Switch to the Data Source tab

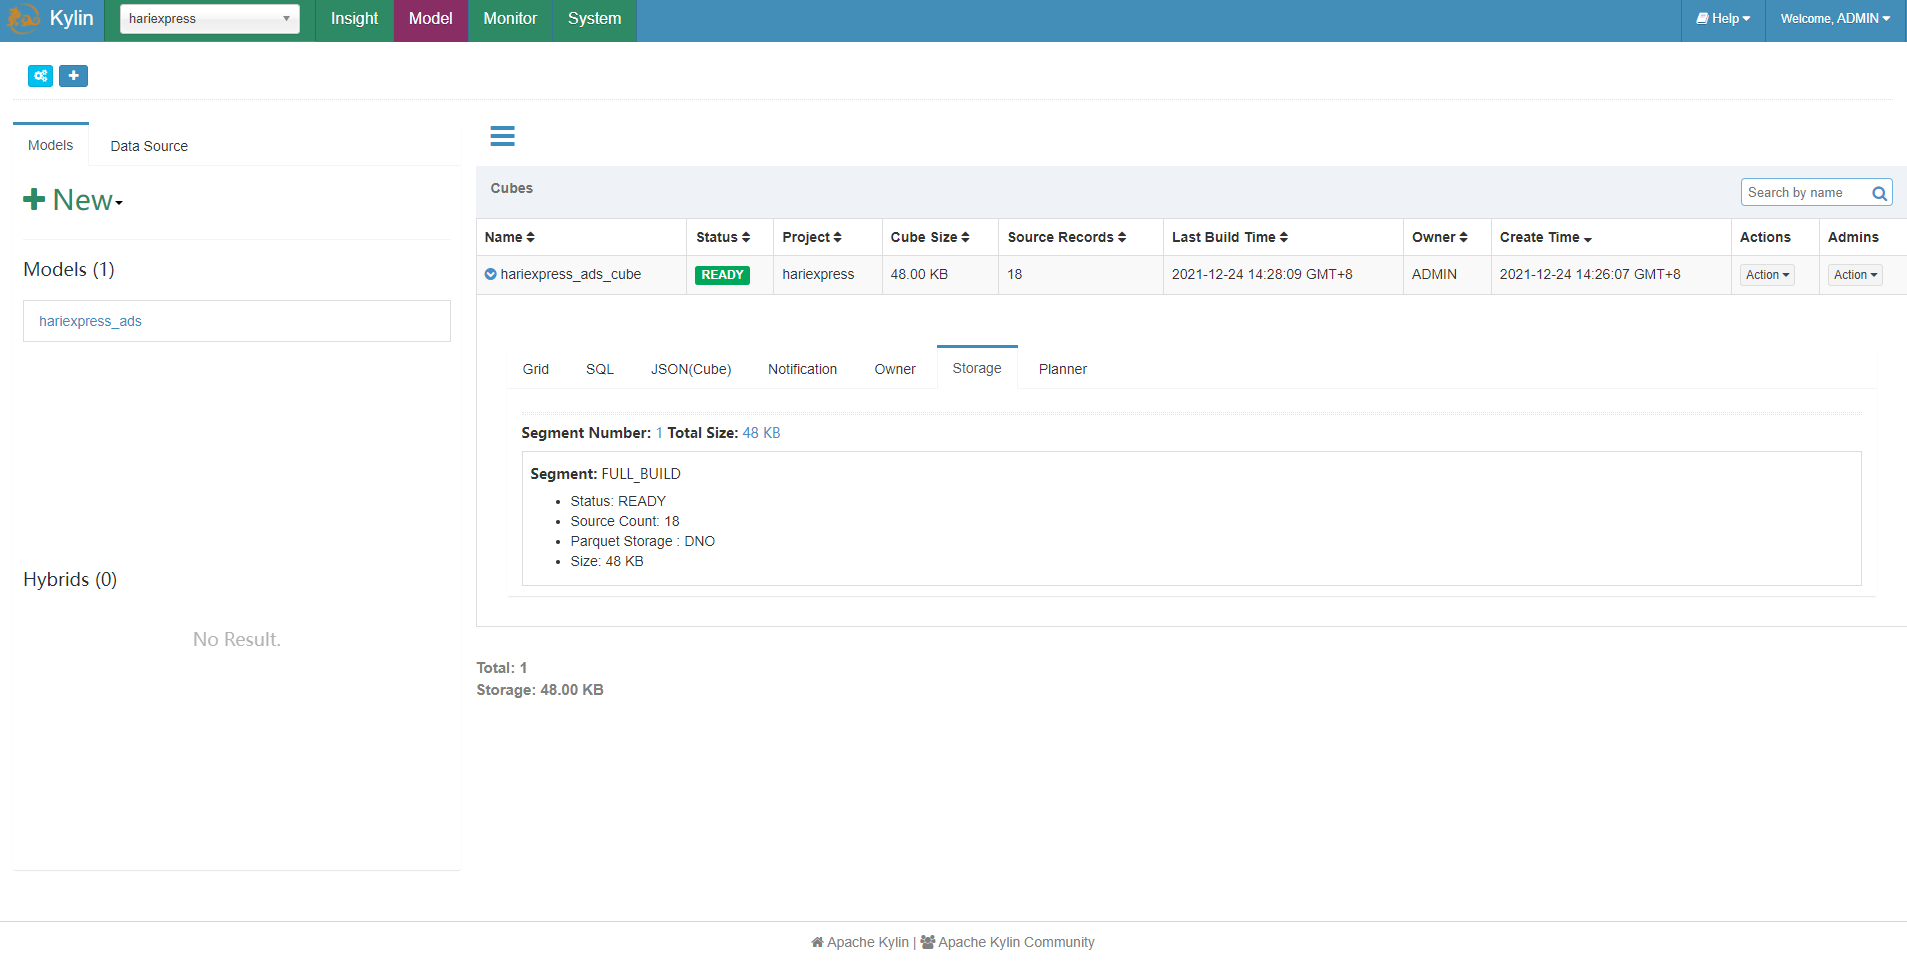click(149, 146)
